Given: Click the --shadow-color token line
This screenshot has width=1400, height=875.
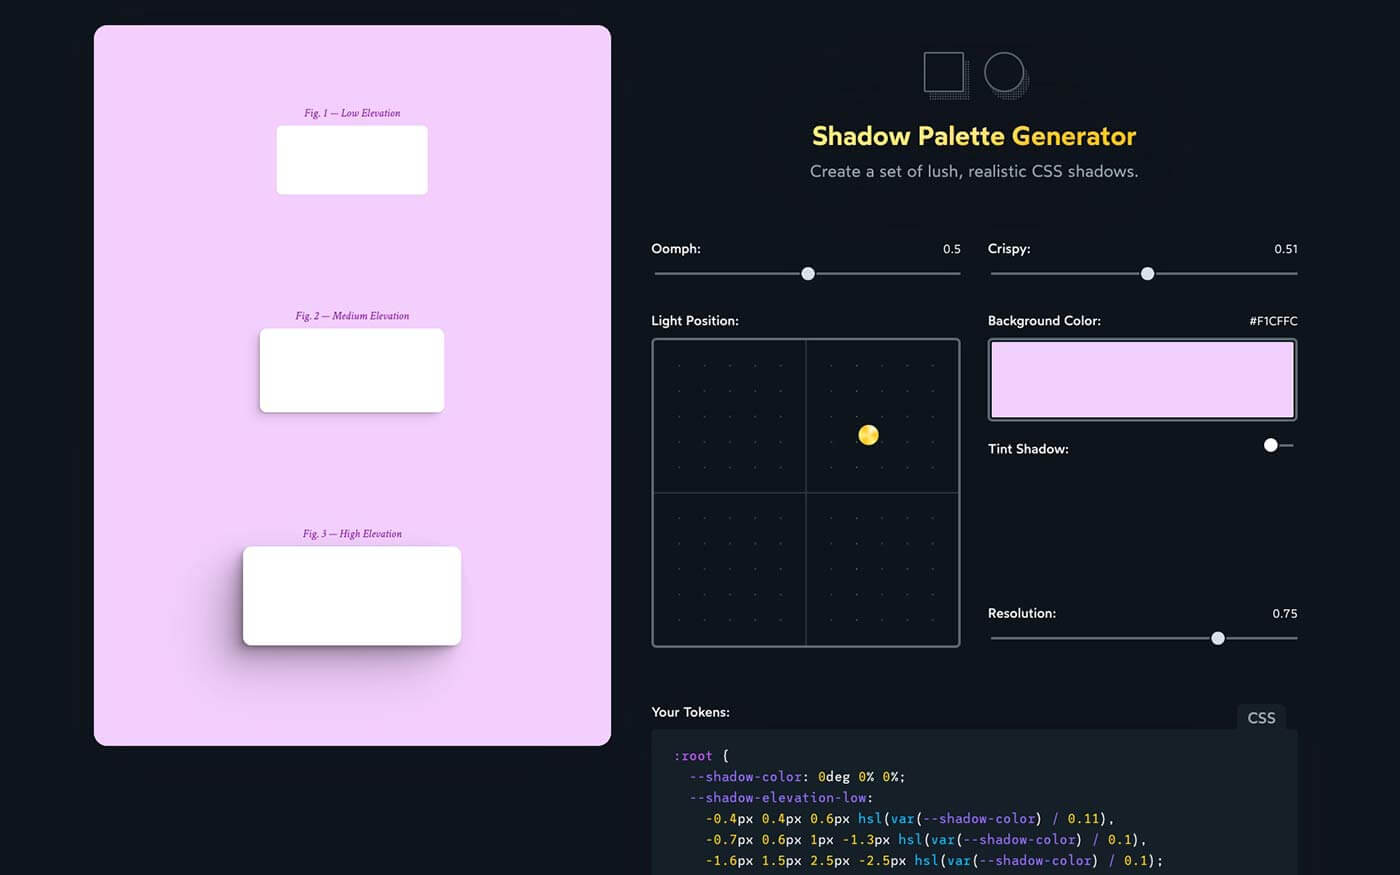Looking at the screenshot, I should (x=797, y=777).
